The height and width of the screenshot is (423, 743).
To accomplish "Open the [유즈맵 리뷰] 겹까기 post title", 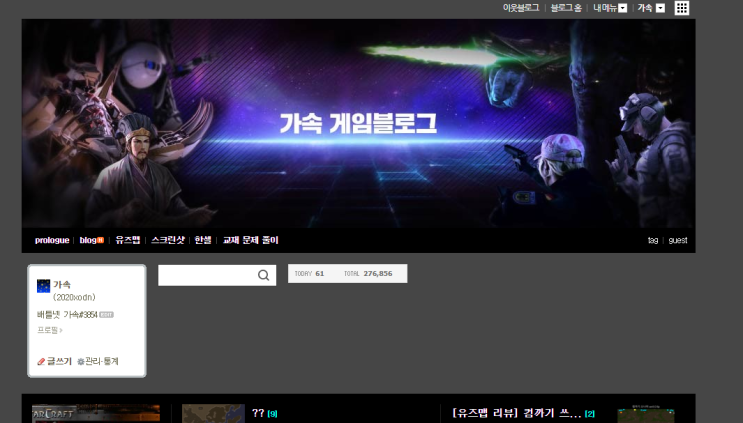I will pos(516,413).
